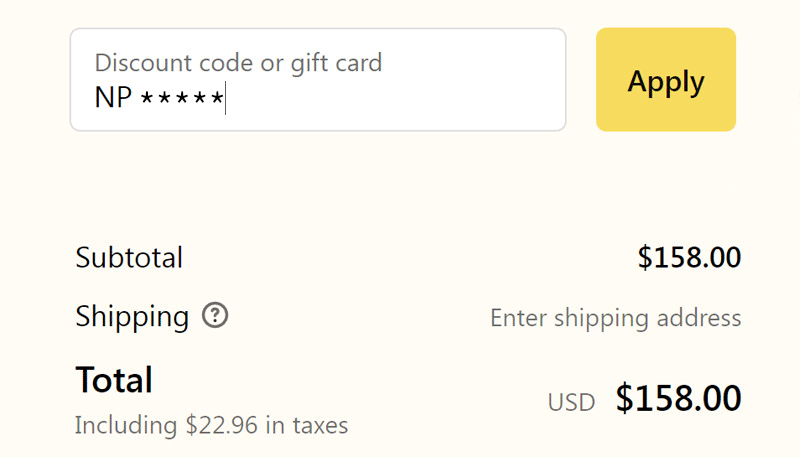Click the Shipping help question-mark icon
The width and height of the screenshot is (800, 457).
[215, 316]
